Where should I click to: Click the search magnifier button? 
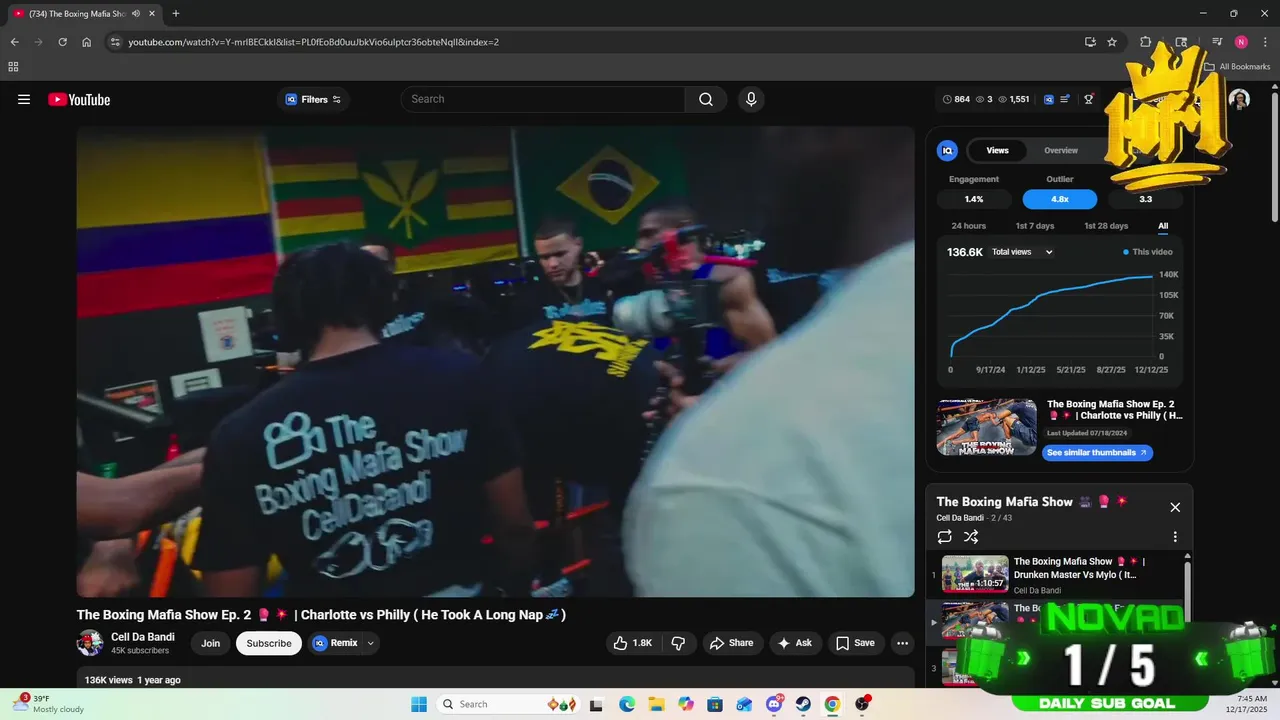706,99
